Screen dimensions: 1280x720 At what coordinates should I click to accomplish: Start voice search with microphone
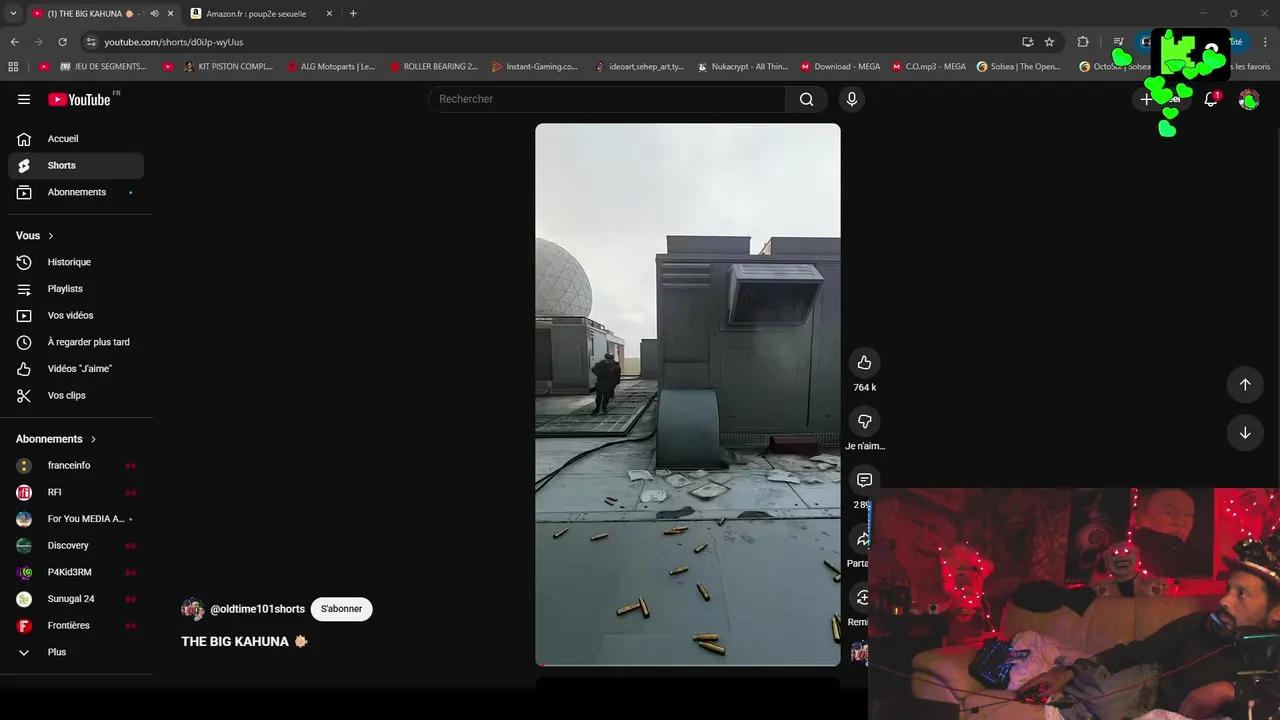(852, 99)
